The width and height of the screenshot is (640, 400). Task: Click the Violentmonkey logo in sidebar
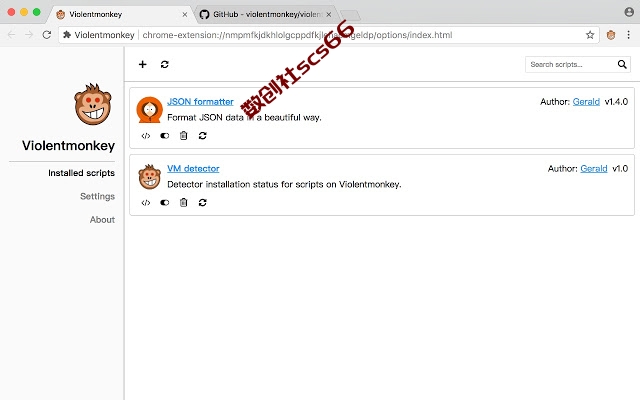(93, 104)
